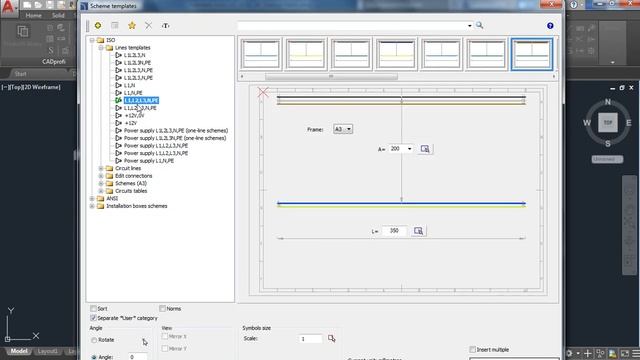Click the thumbnail strip right scroll arrow

554,76
